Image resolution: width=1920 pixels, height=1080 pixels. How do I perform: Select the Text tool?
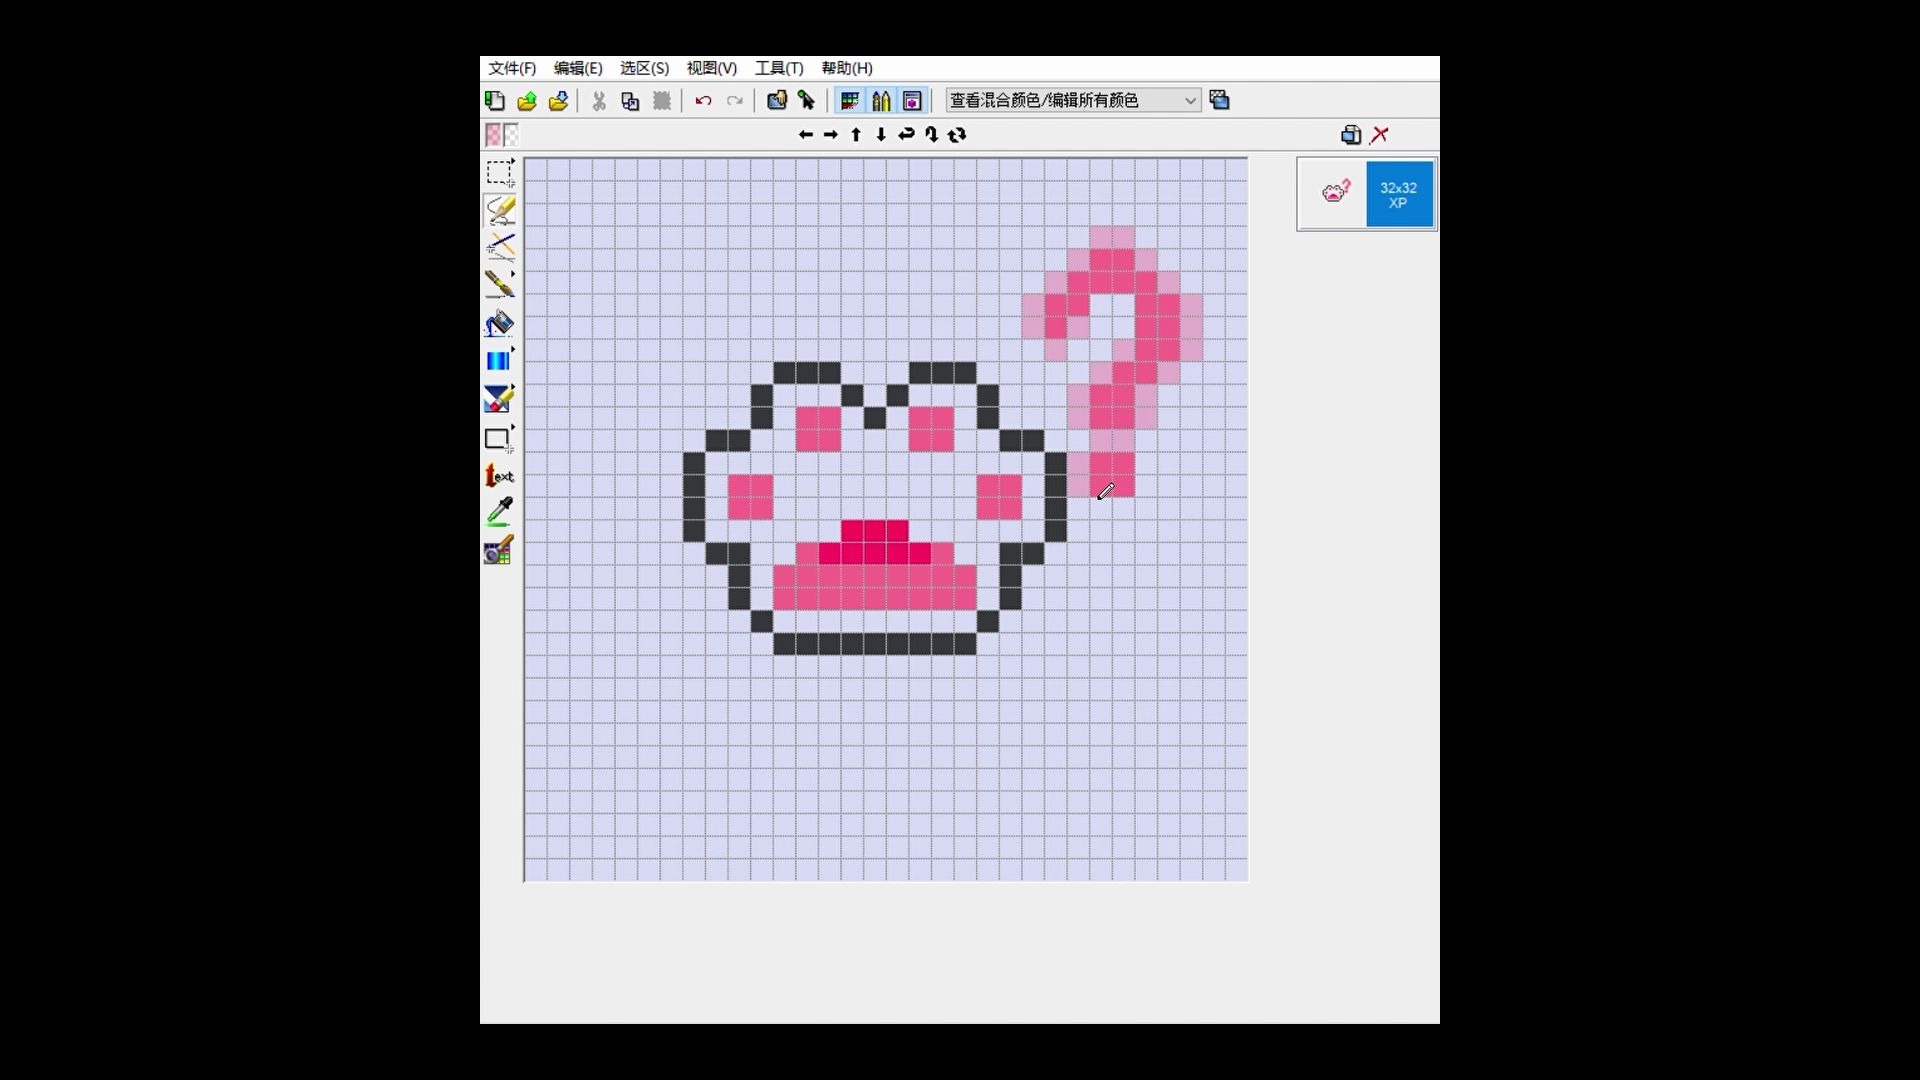(499, 476)
